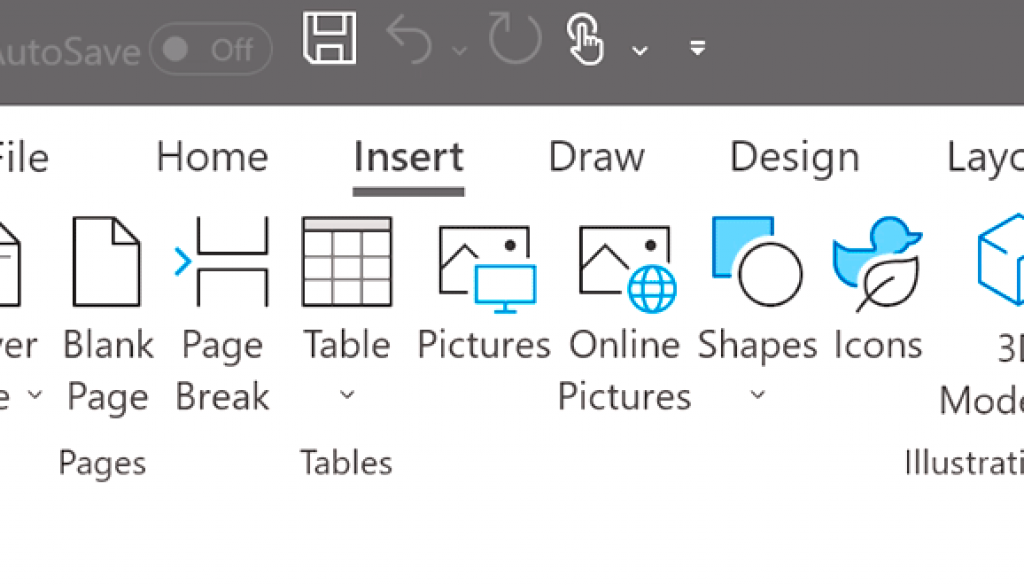
Task: Switch to the Home tab
Action: point(212,157)
